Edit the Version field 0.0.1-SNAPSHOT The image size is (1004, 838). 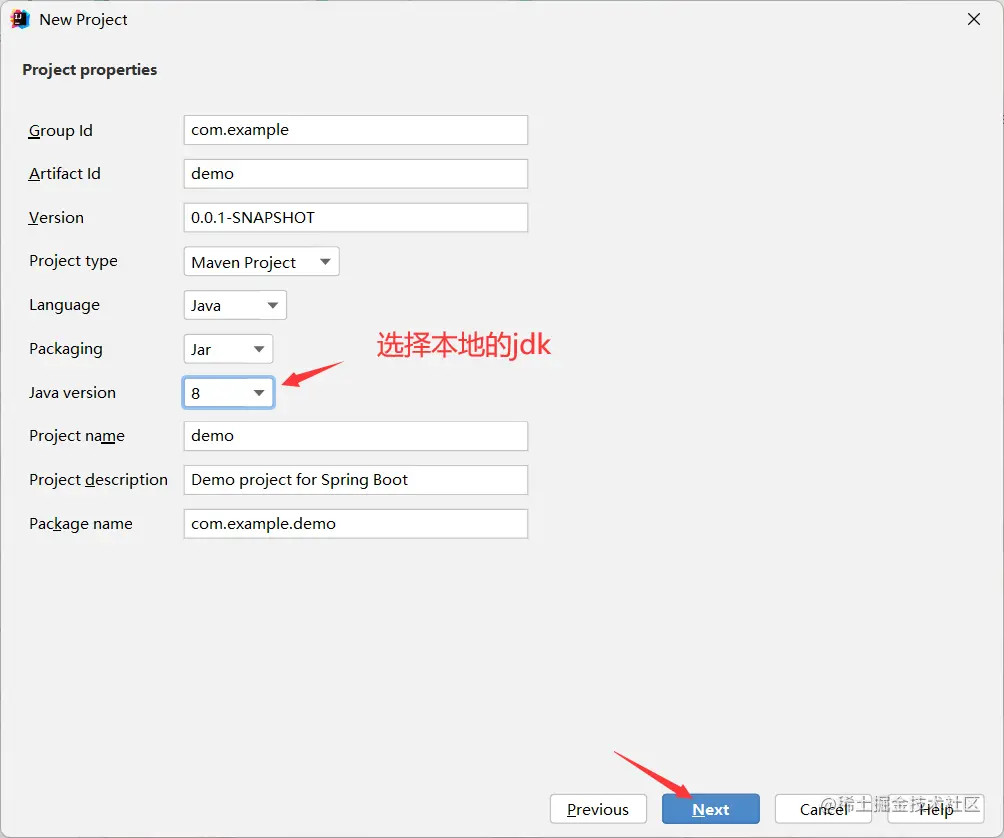click(x=355, y=218)
